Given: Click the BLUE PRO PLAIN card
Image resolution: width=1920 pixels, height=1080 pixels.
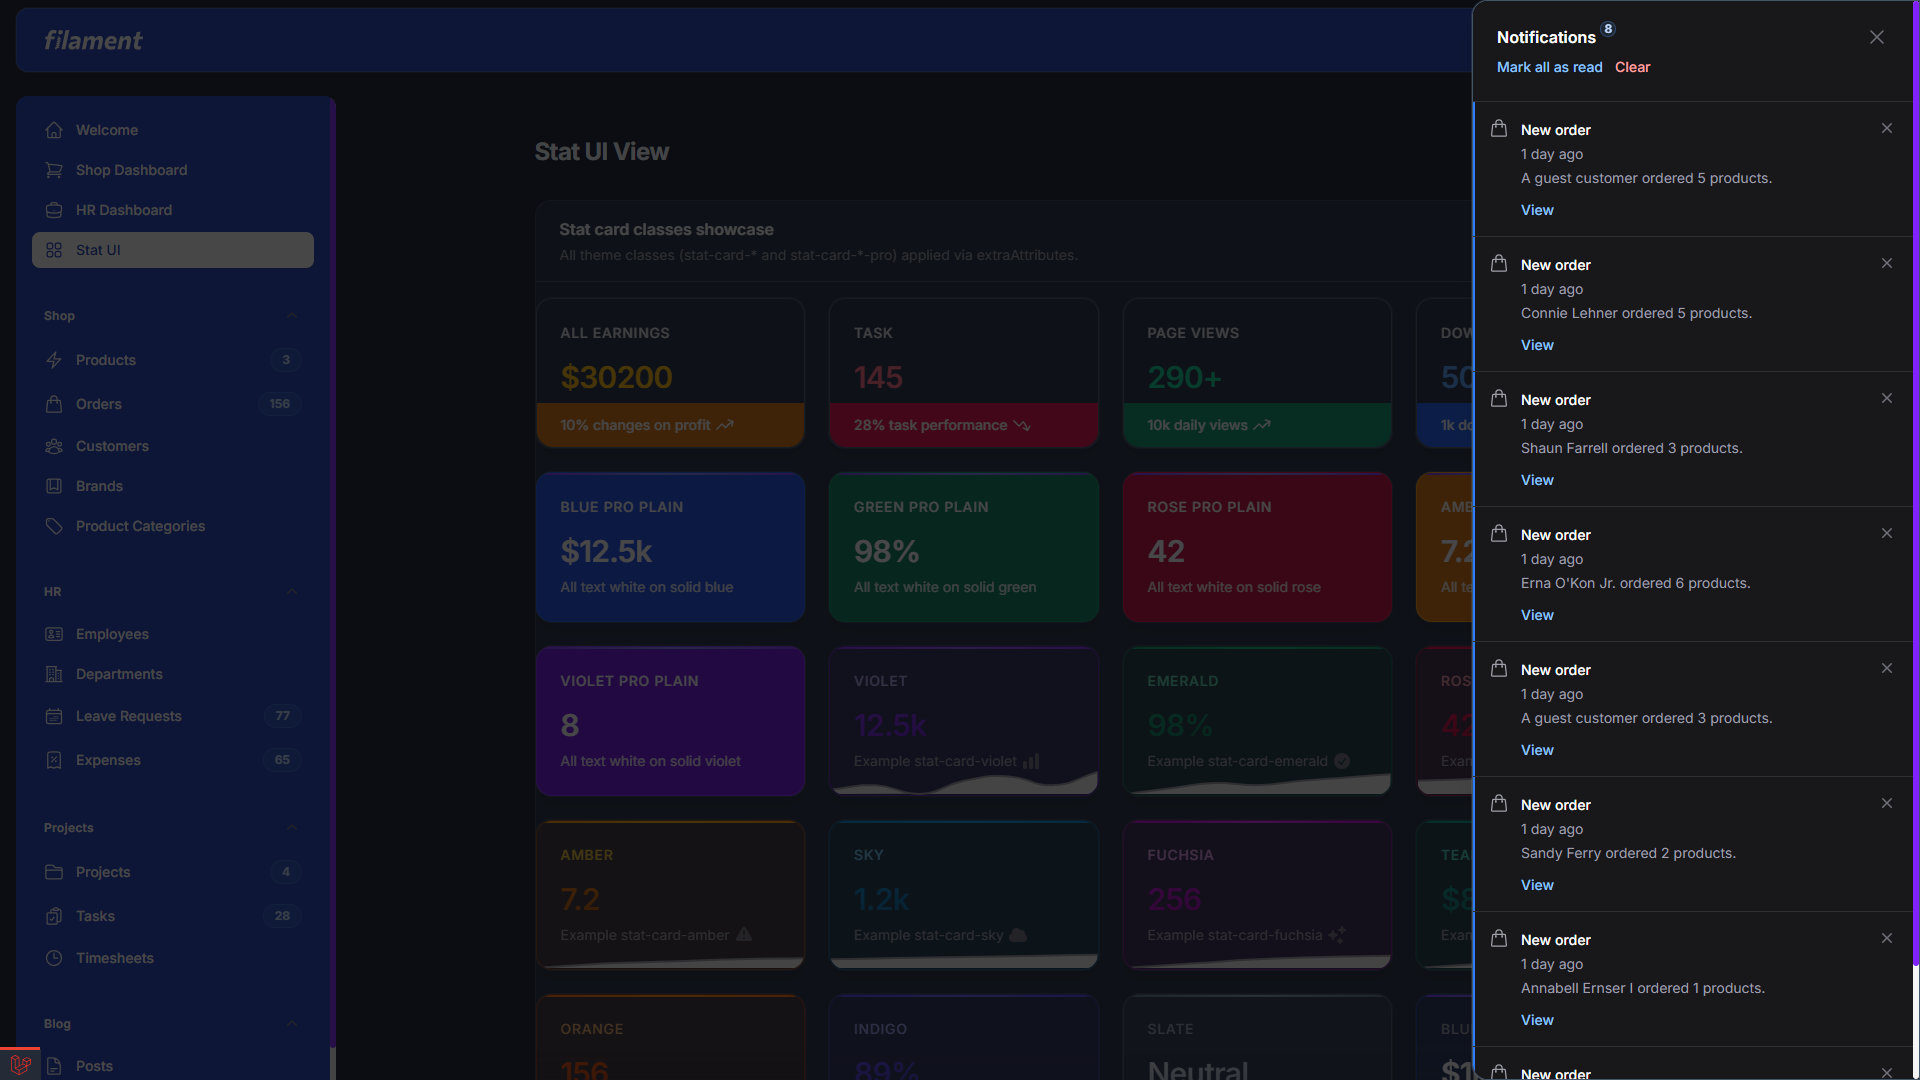Looking at the screenshot, I should coord(670,547).
